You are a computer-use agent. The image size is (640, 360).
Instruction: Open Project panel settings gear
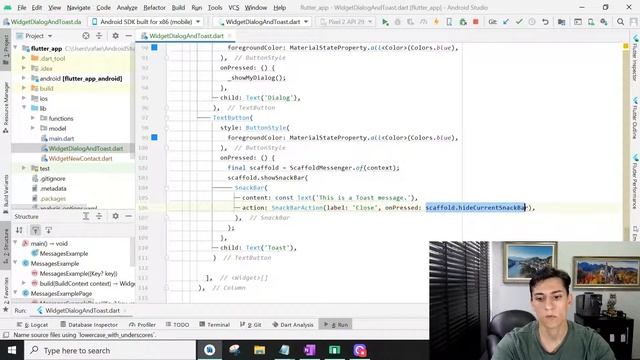(116, 36)
